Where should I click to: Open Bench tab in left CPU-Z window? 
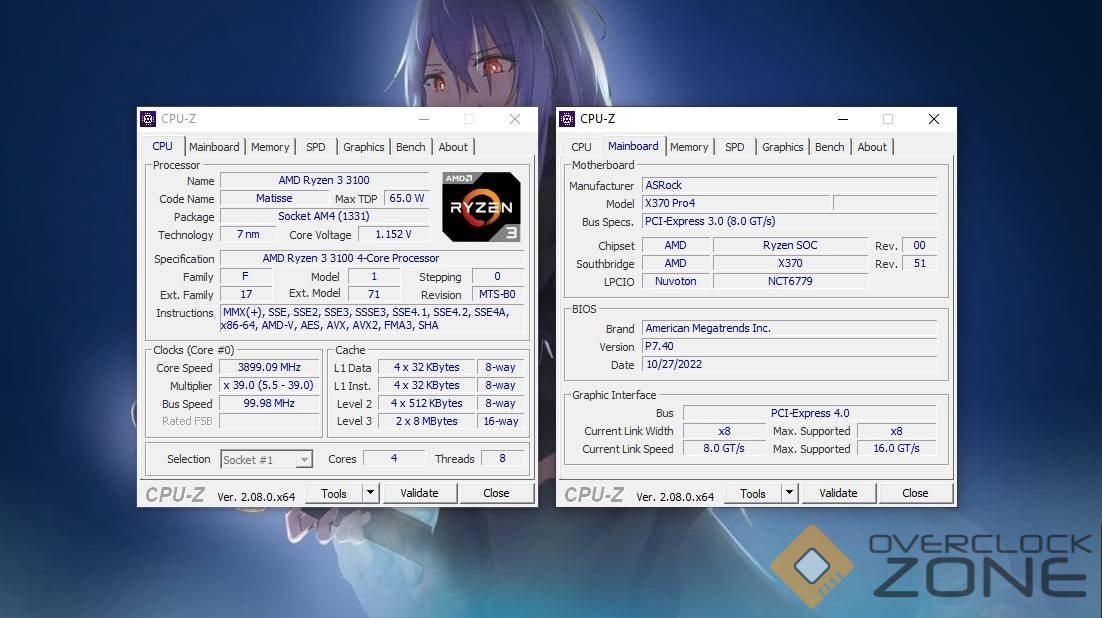coord(410,147)
